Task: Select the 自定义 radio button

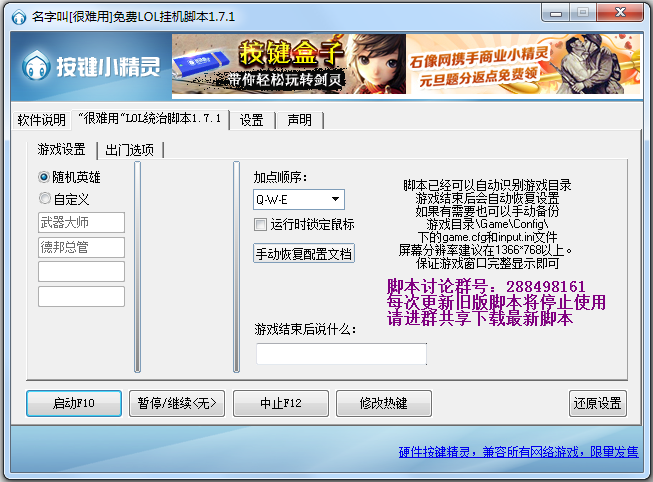Action: coord(64,199)
